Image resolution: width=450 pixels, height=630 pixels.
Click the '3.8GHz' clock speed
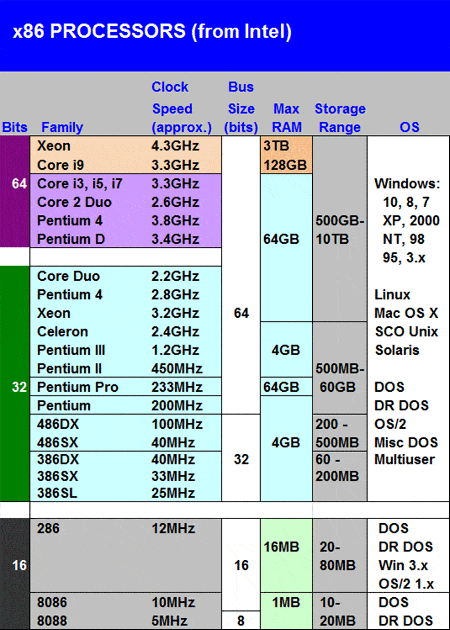pyautogui.click(x=175, y=221)
